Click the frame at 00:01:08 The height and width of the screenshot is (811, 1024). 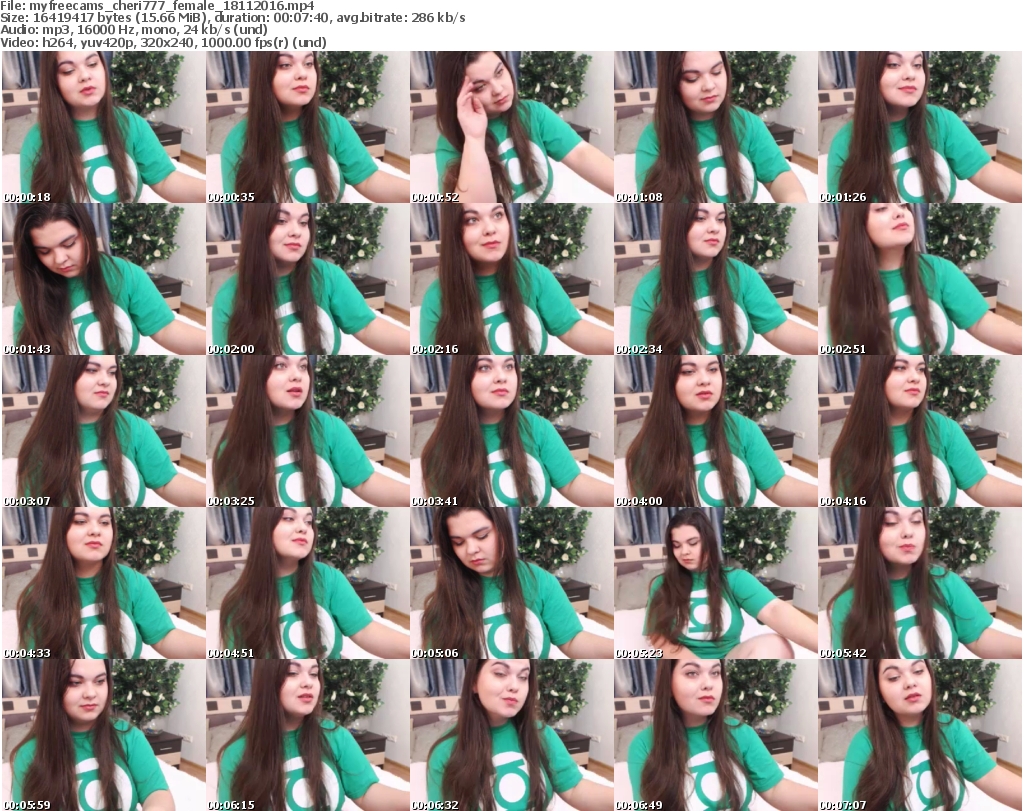pos(716,127)
